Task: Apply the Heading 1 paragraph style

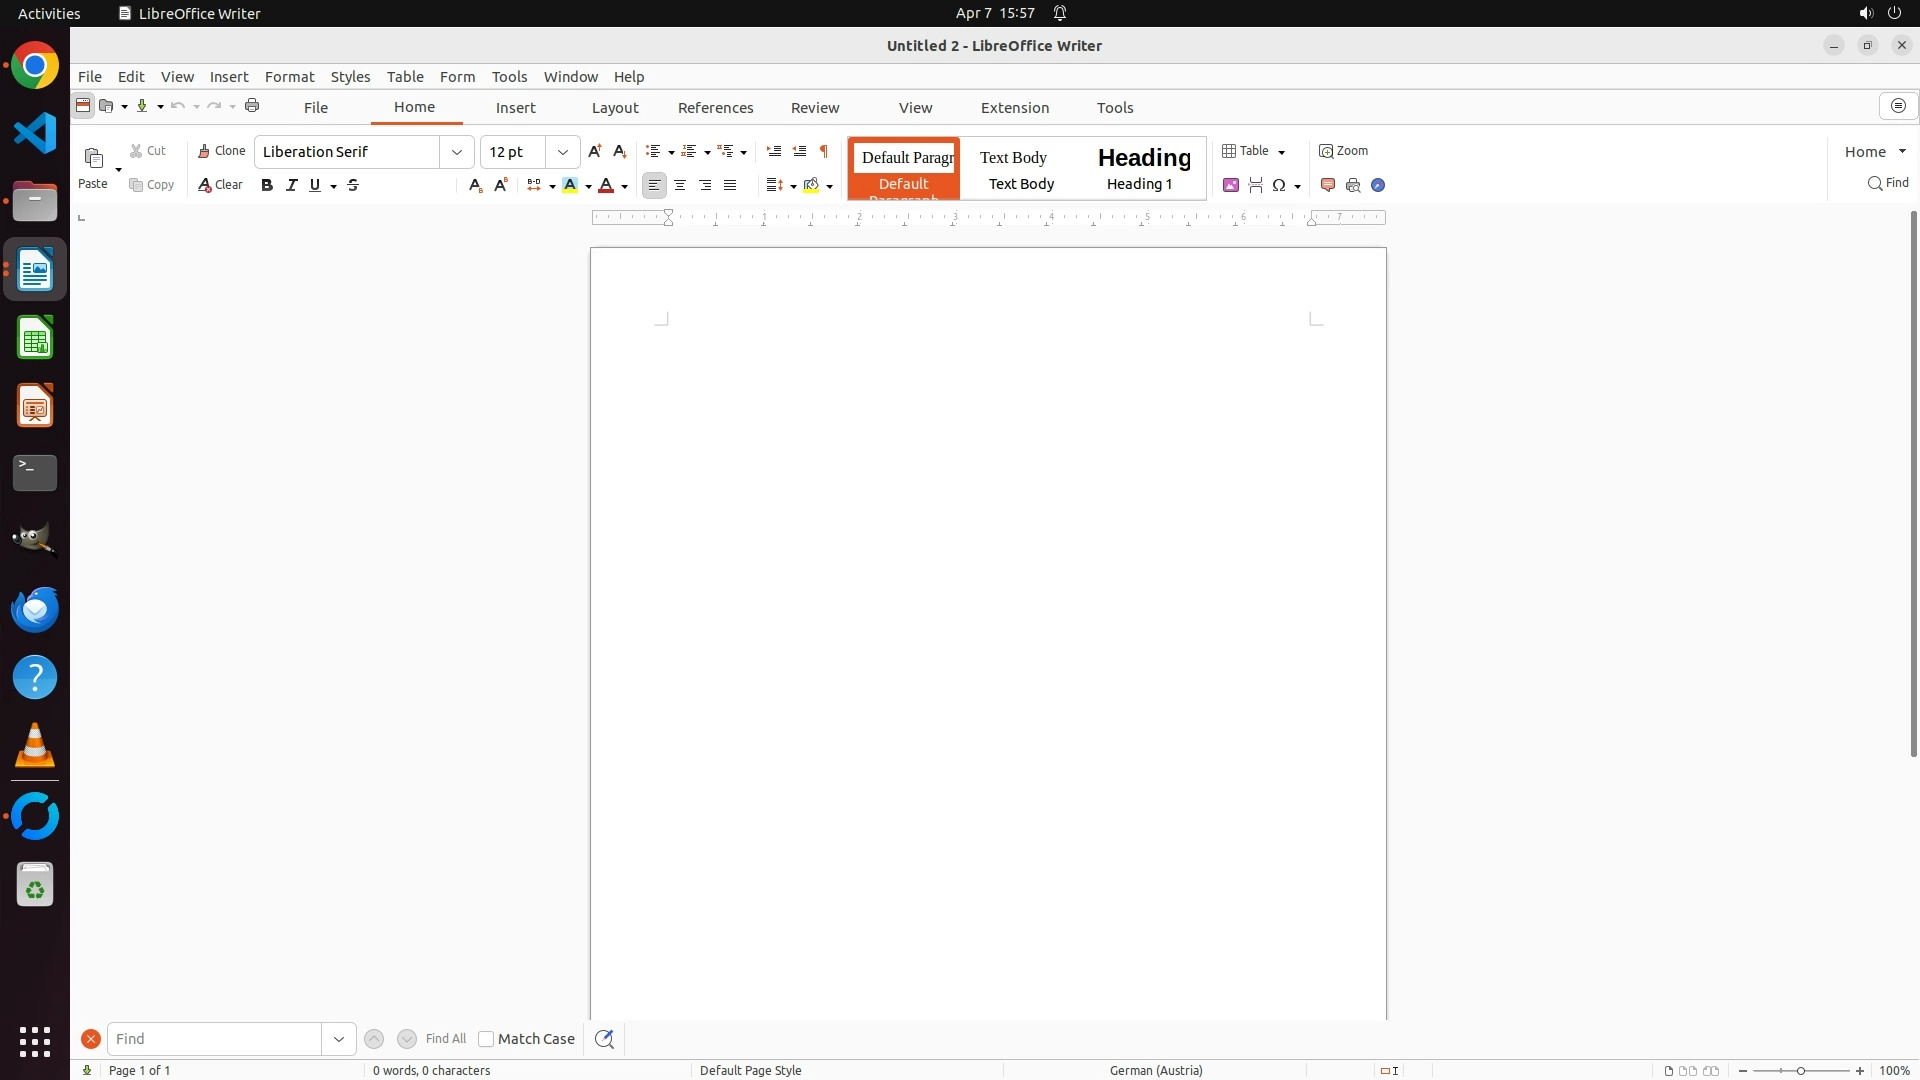Action: [1141, 168]
